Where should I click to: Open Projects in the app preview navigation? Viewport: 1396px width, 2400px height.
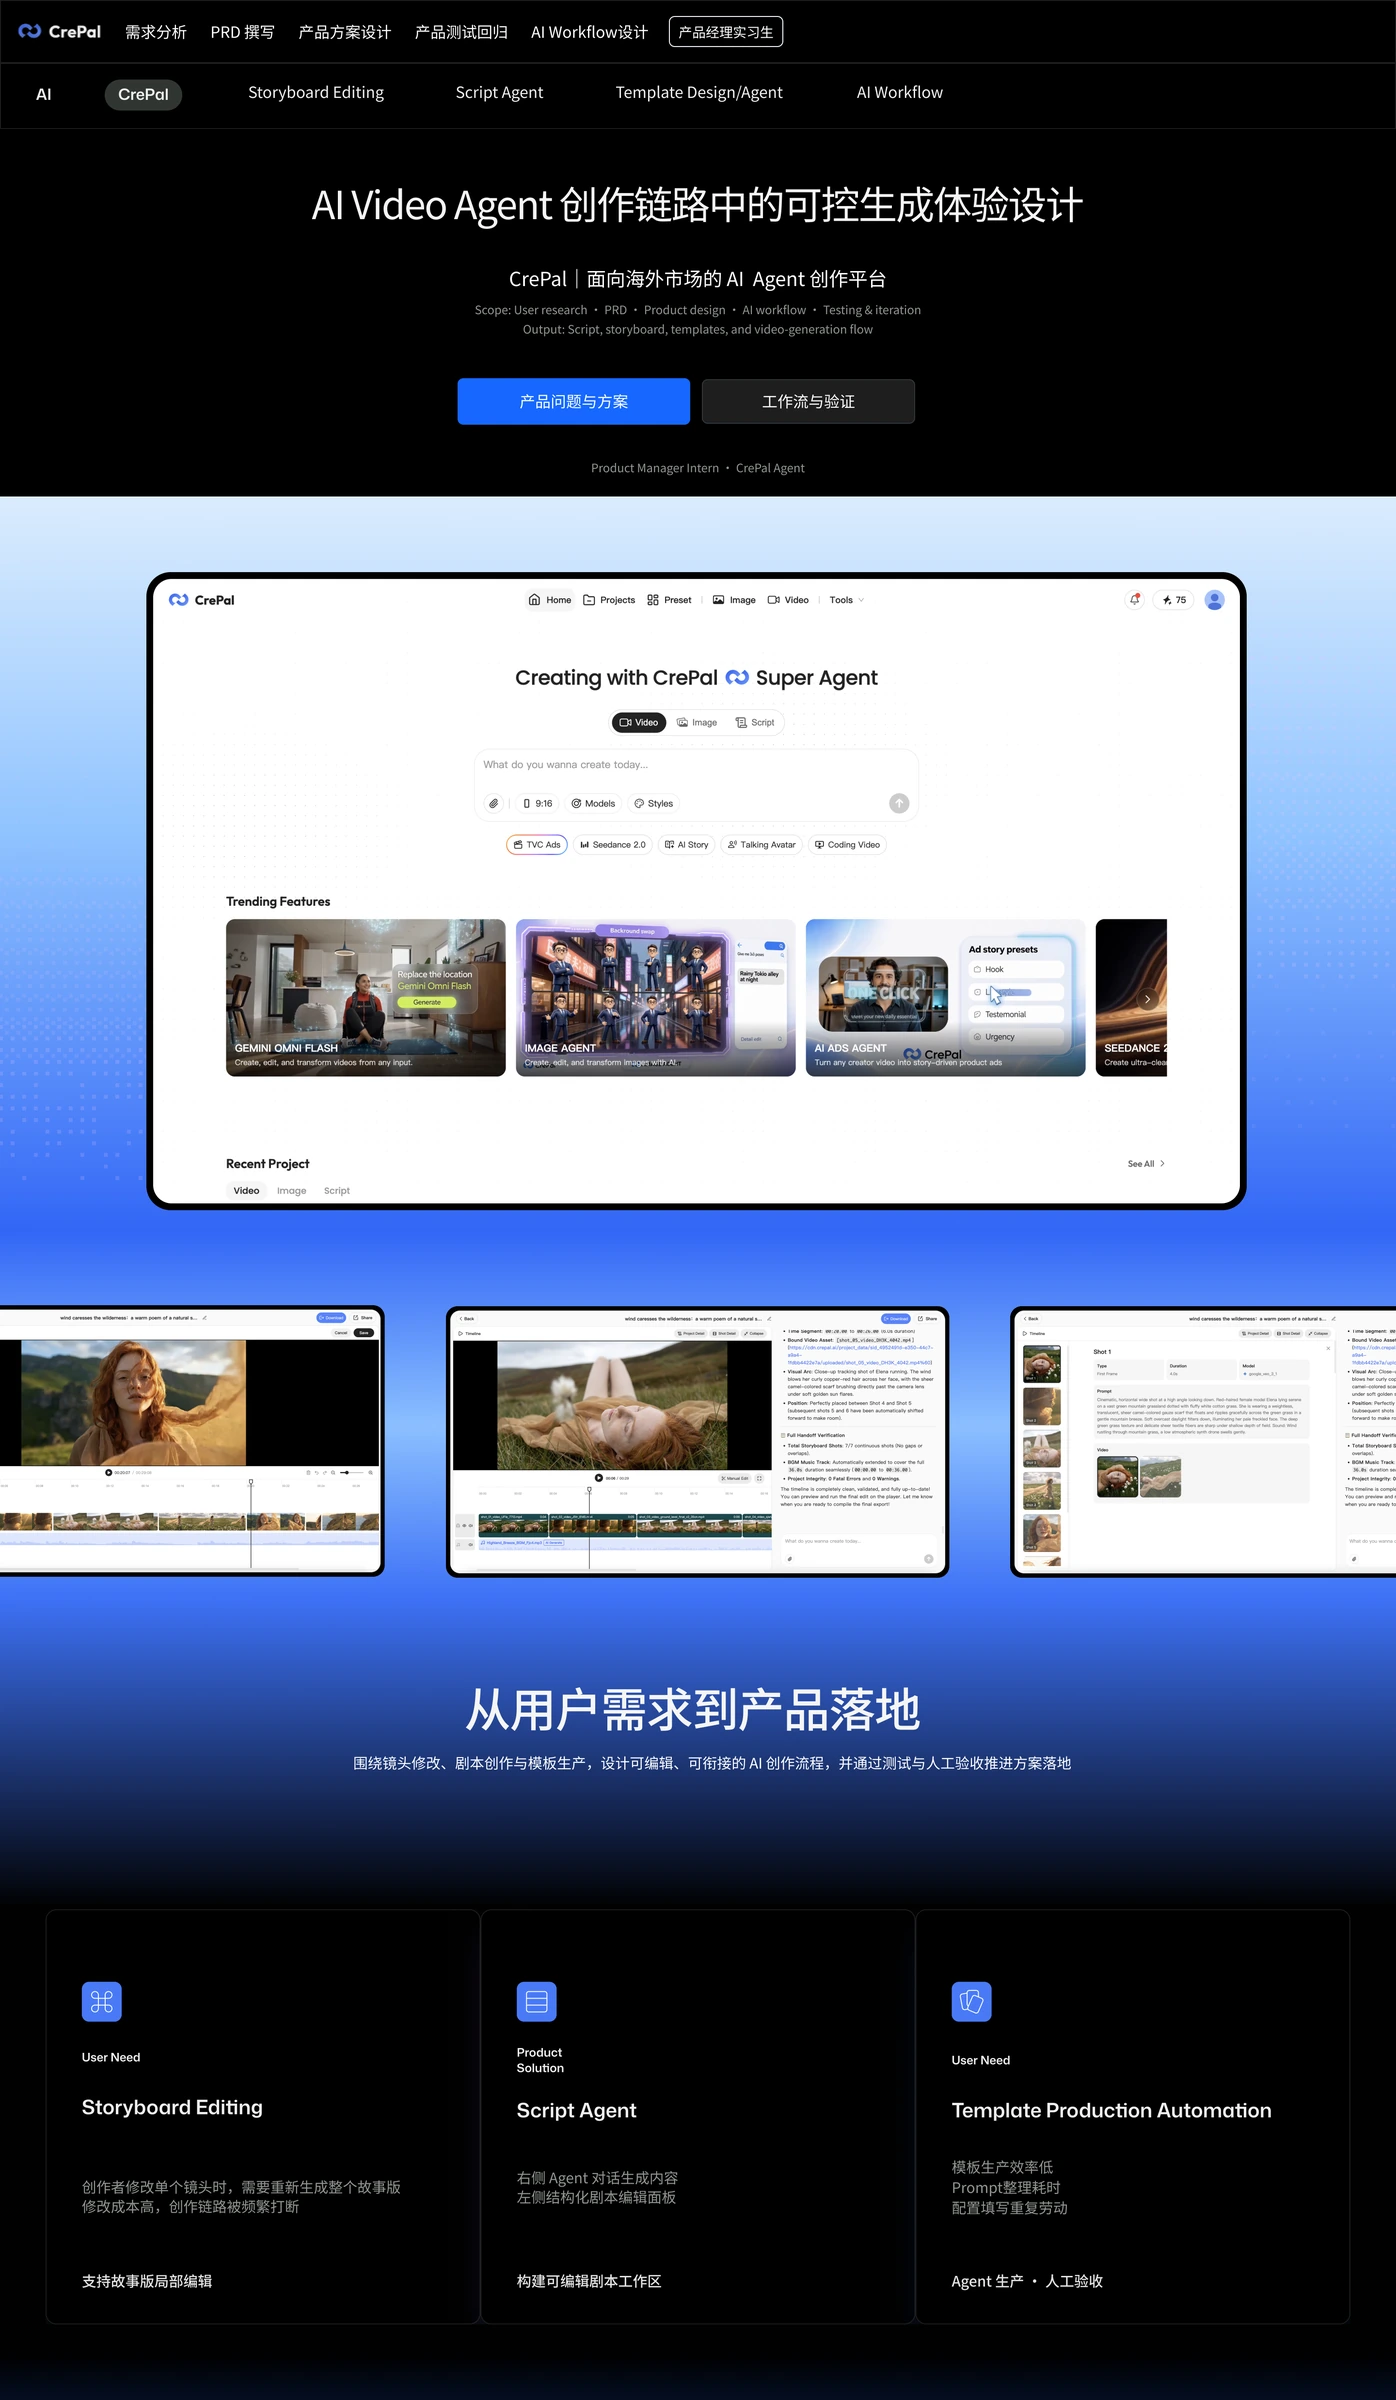tap(609, 600)
